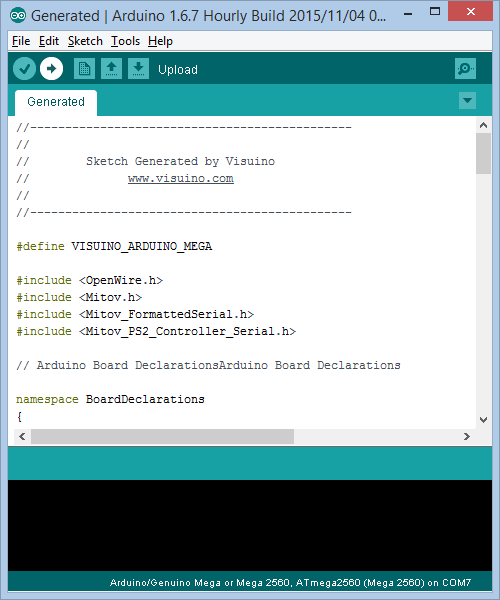This screenshot has width=500, height=600.
Task: Open the Sketch menu
Action: (85, 41)
